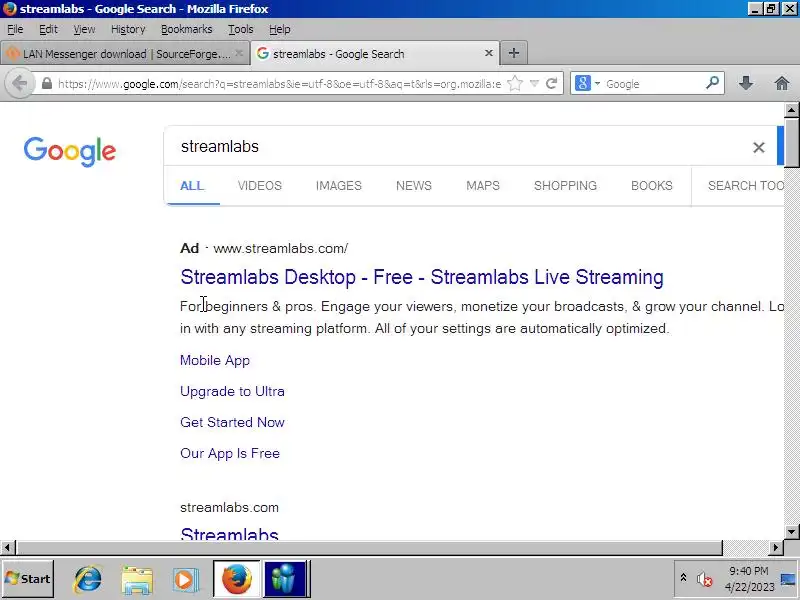Switch to VIDEOS results
800x600 pixels.
[260, 186]
